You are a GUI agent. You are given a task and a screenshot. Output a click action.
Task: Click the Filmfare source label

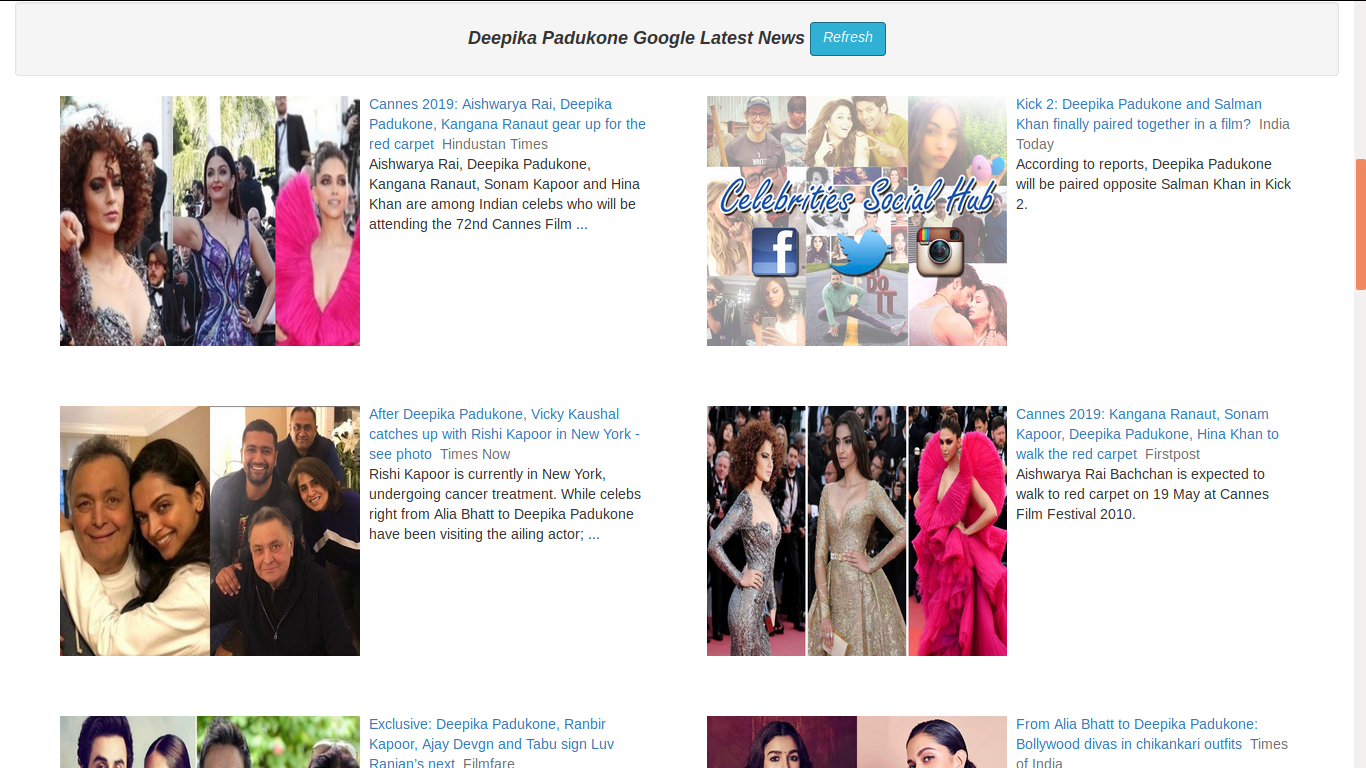pyautogui.click(x=489, y=764)
